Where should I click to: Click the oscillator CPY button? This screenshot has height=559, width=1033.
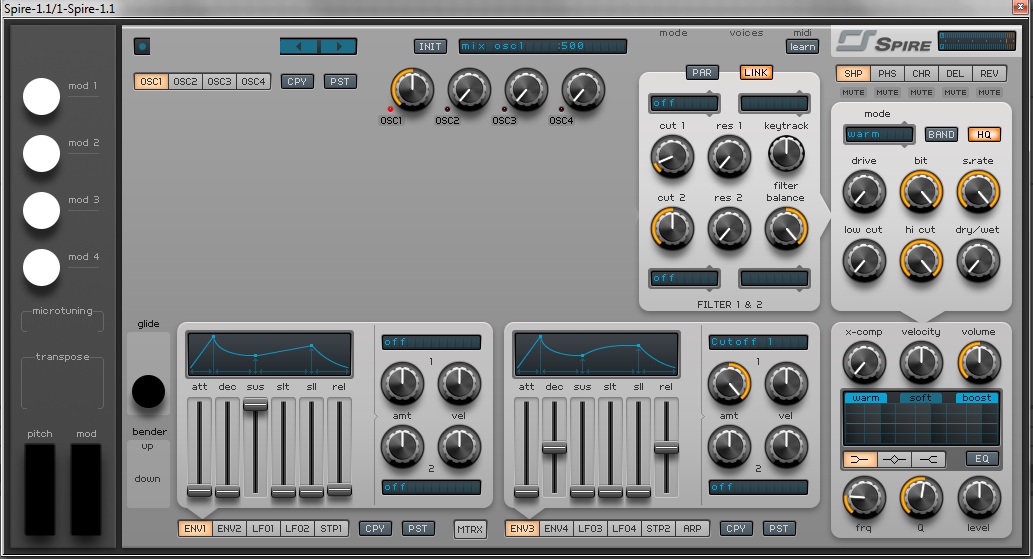[x=297, y=82]
